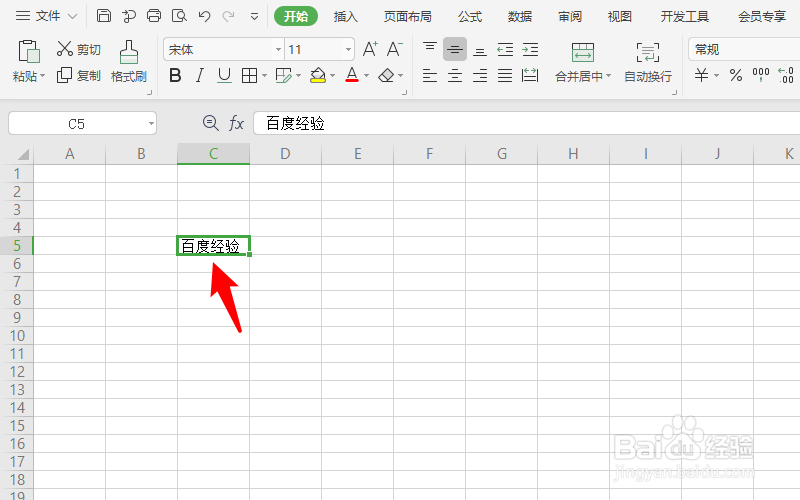
Task: Click the draw border table icon
Action: (x=283, y=76)
